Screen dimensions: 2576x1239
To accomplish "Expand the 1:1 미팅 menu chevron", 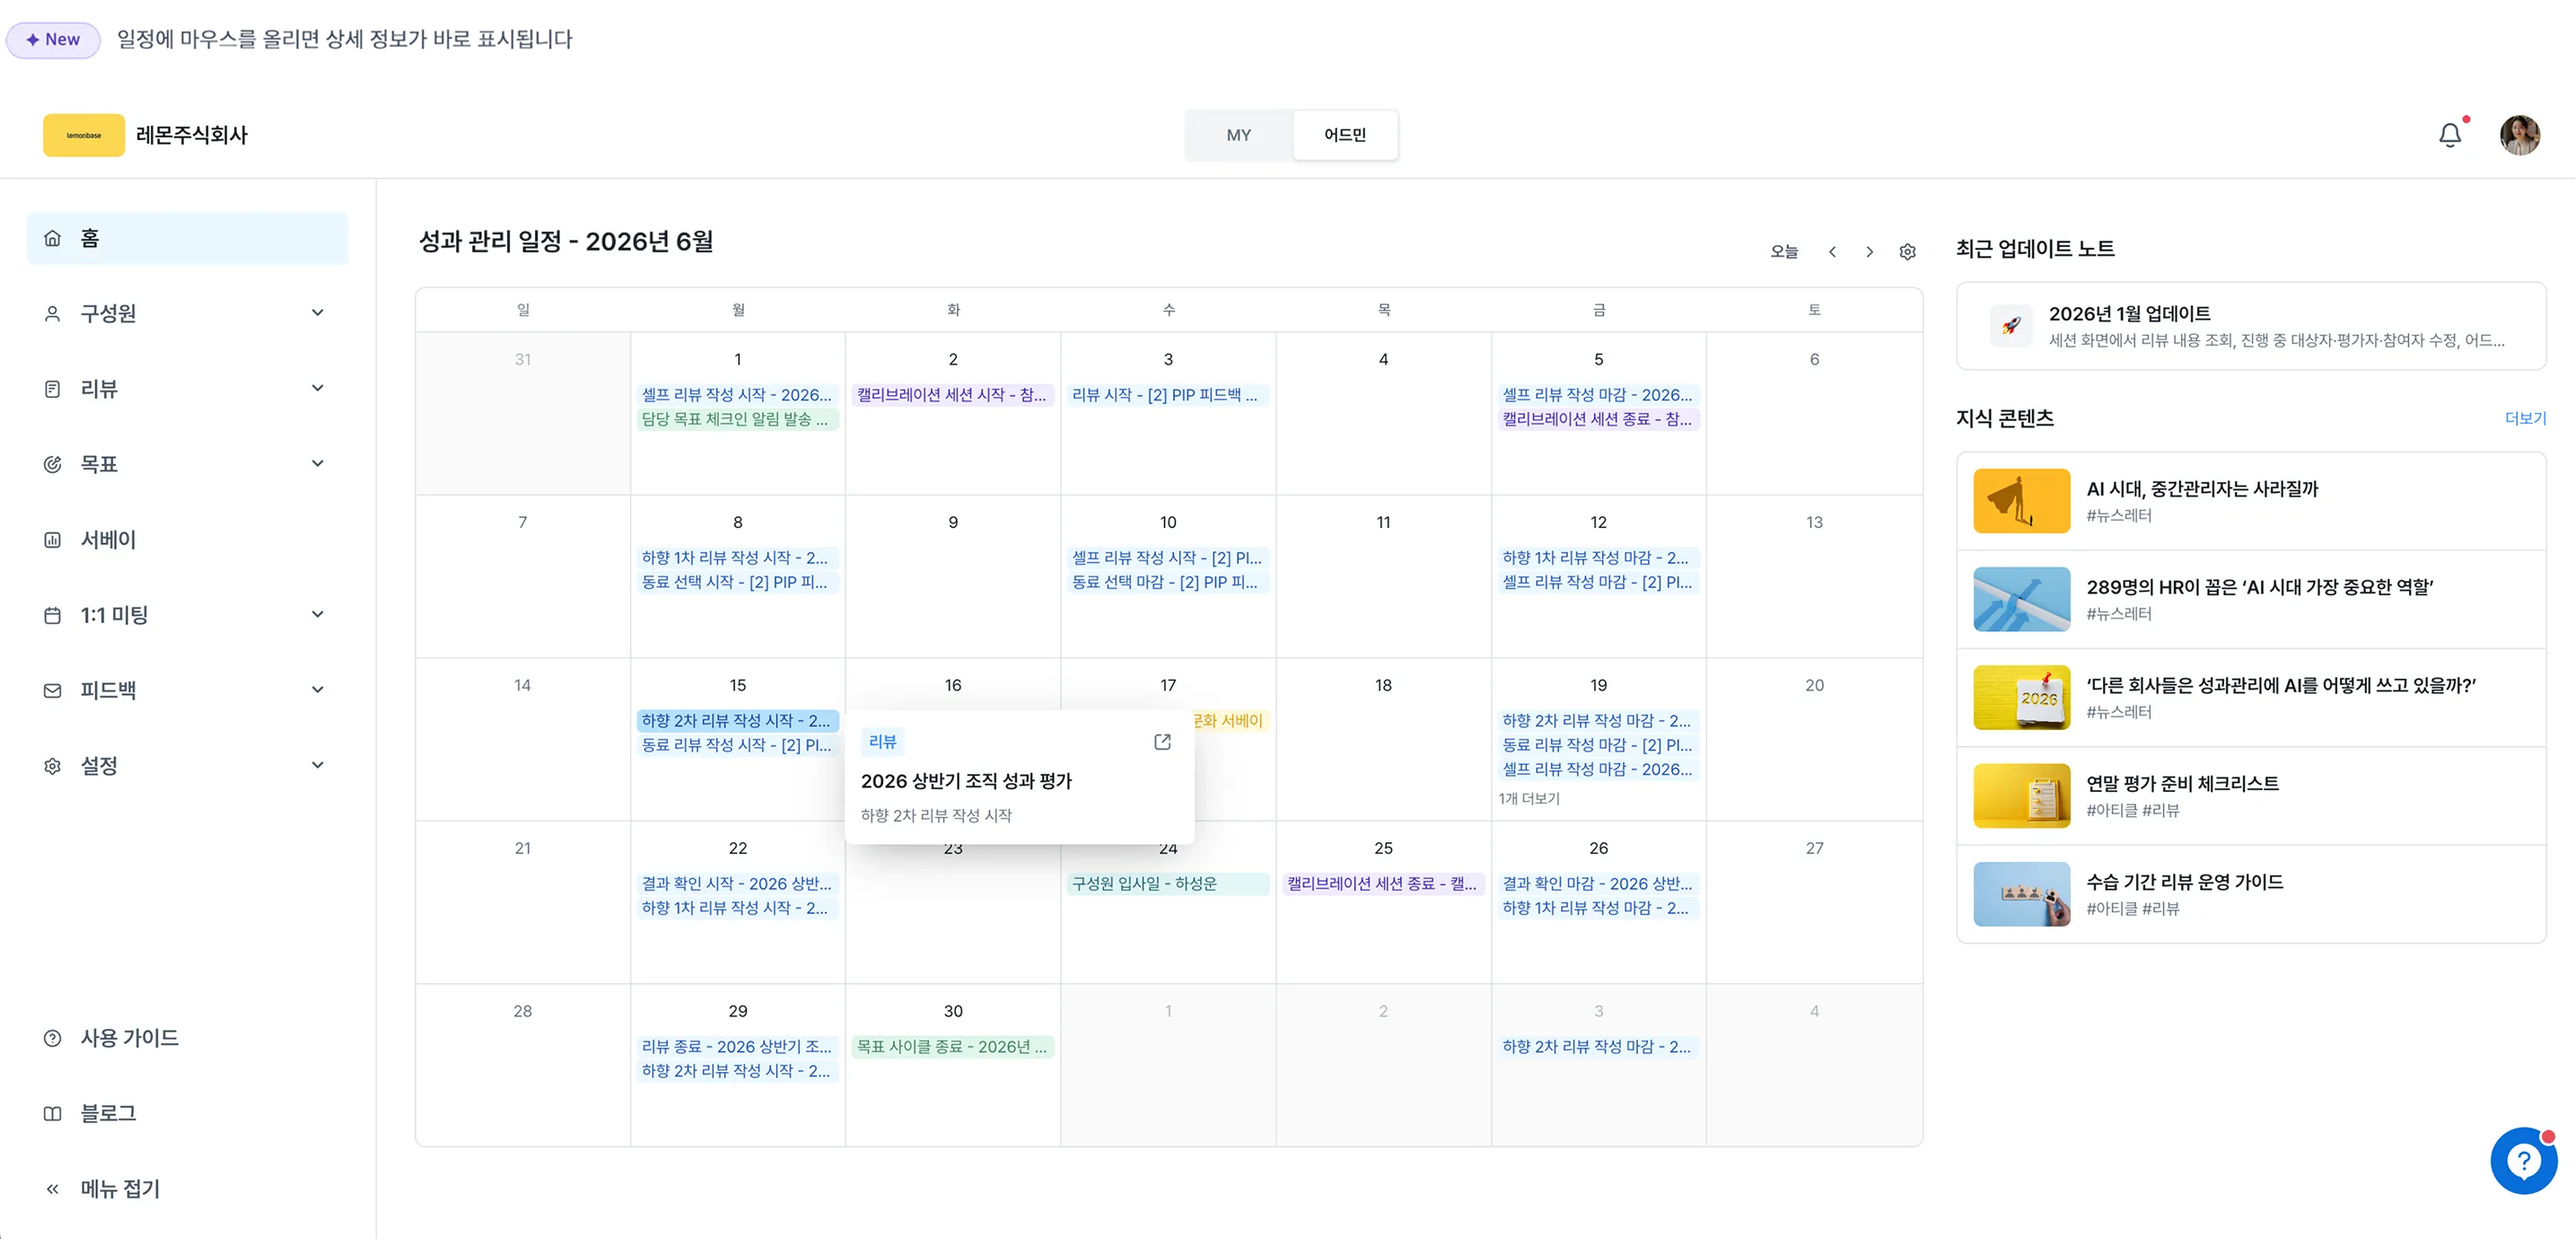I will pos(317,614).
